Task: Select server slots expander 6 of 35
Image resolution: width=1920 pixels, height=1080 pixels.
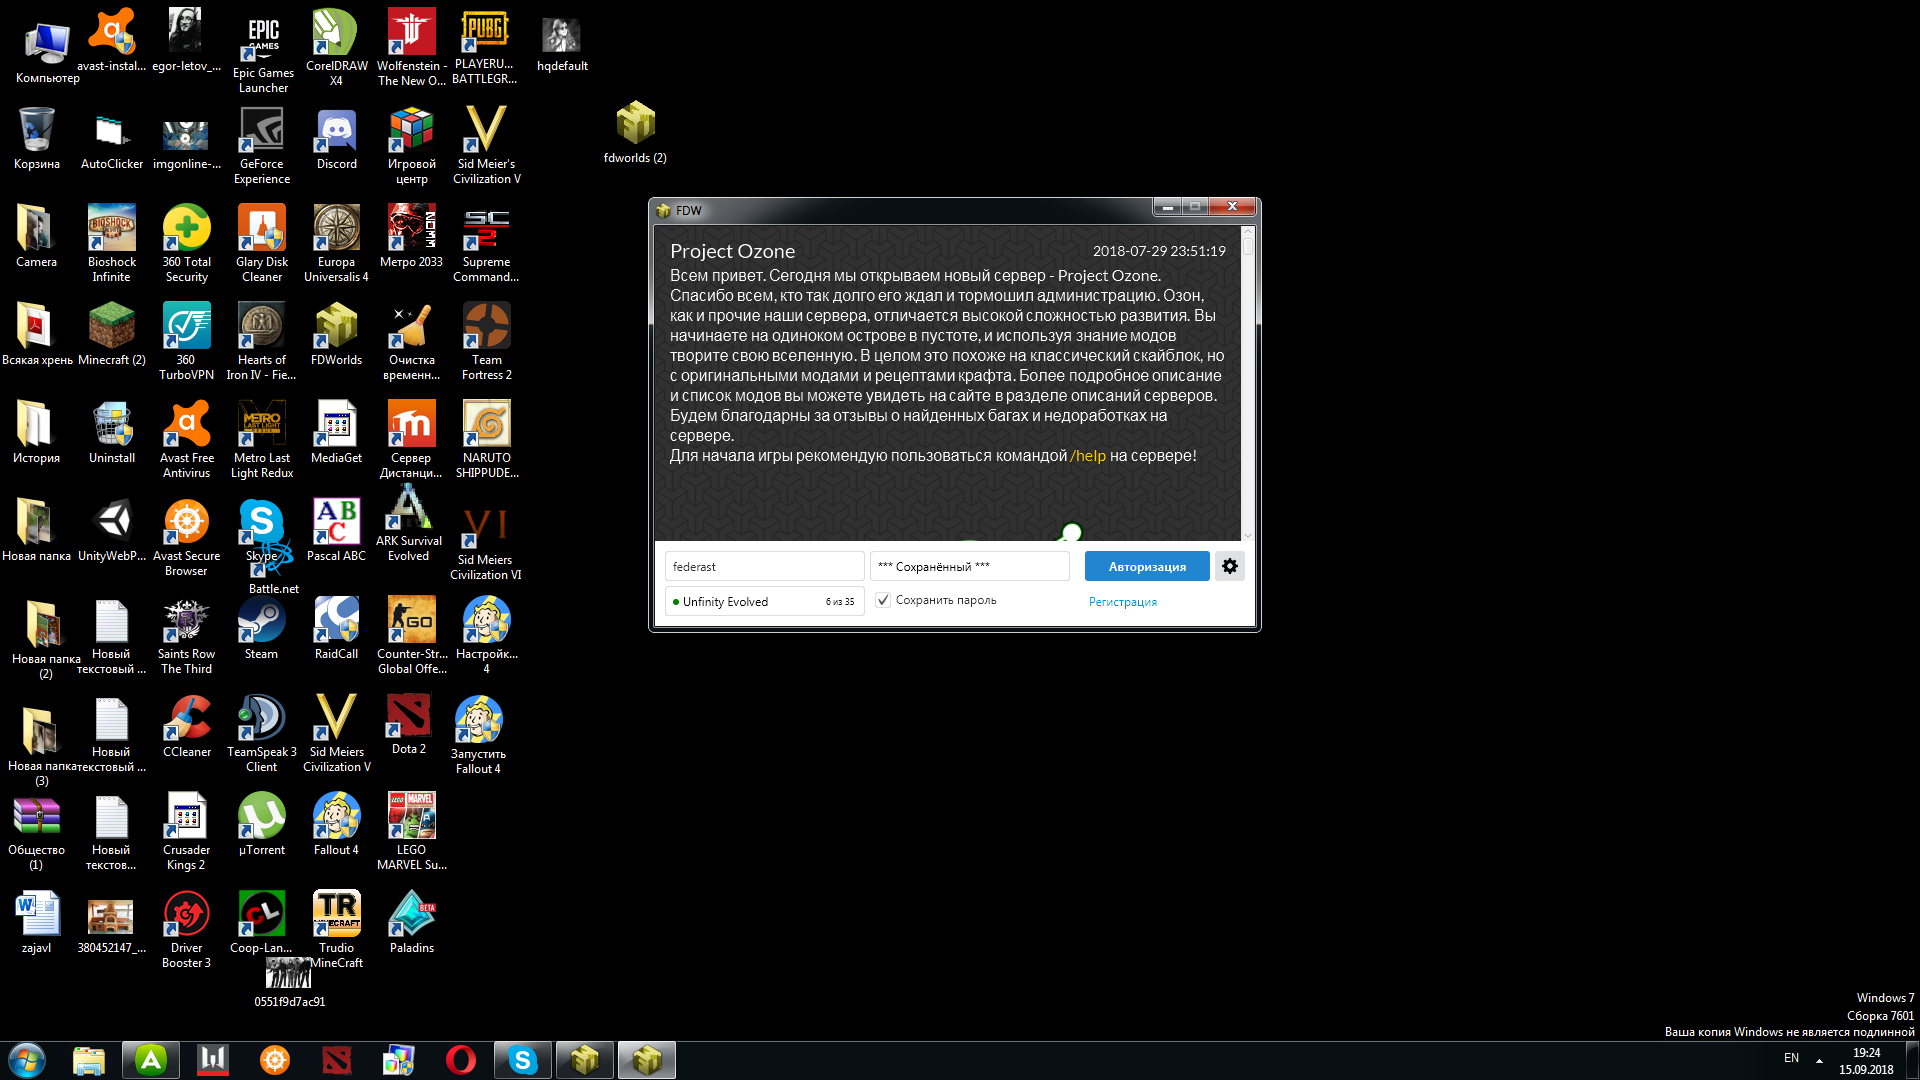Action: (x=839, y=603)
